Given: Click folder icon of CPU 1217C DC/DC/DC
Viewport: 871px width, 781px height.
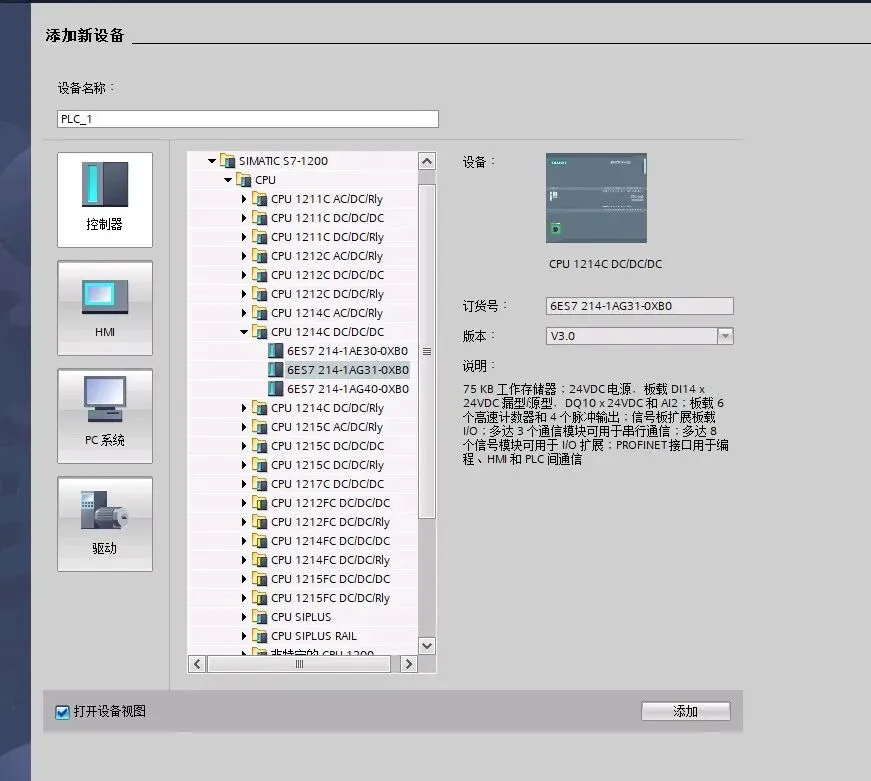Looking at the screenshot, I should pyautogui.click(x=259, y=484).
